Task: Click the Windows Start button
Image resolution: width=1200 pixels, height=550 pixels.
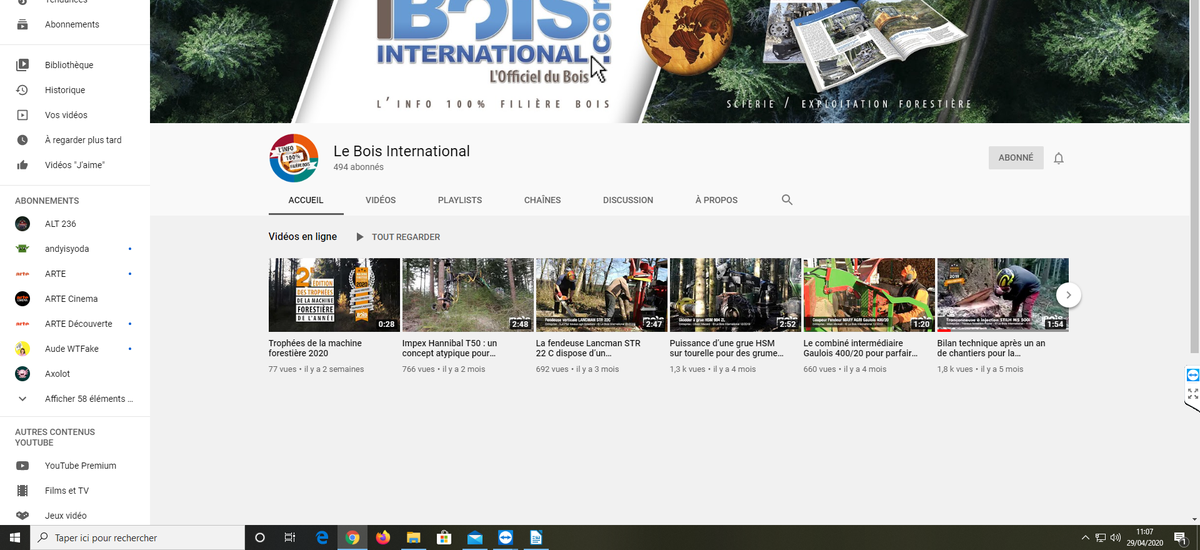Action: [15, 538]
